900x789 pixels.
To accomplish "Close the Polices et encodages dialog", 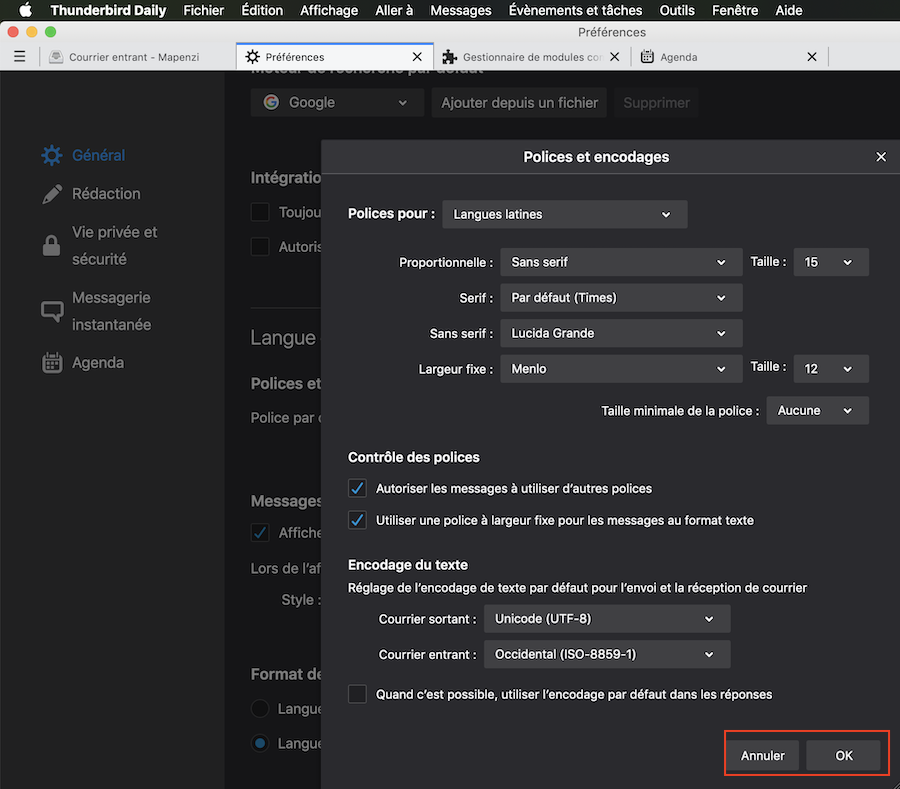I will click(x=881, y=157).
